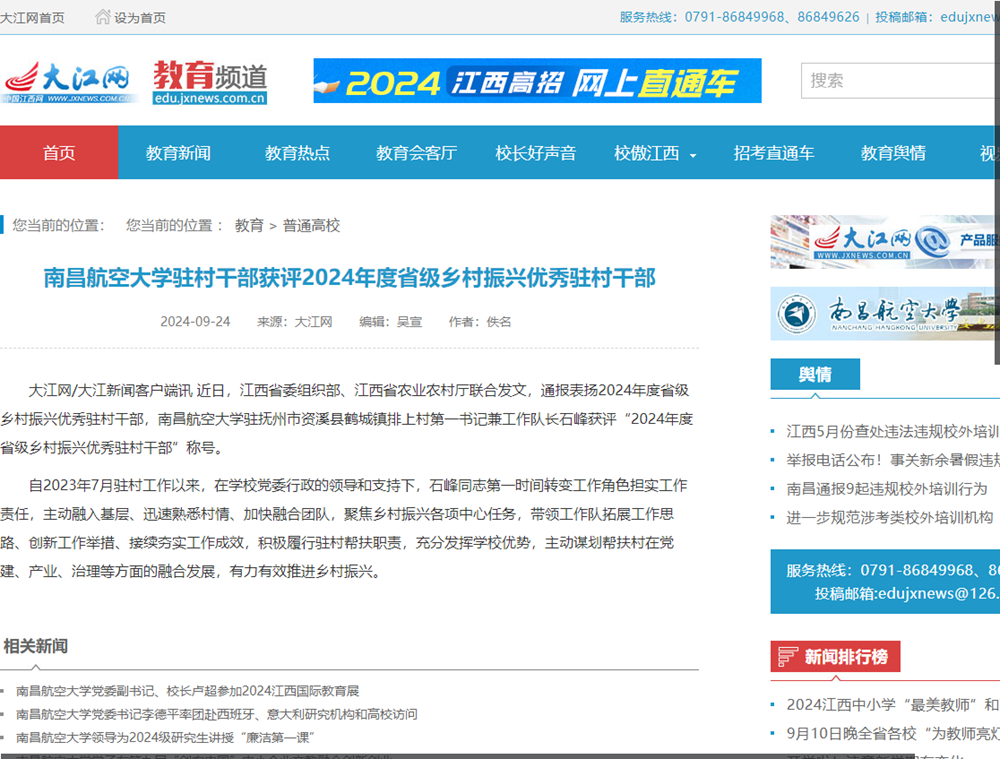Click the @ symbol icon on 大江网 product banner
The height and width of the screenshot is (759, 1000).
coord(933,240)
